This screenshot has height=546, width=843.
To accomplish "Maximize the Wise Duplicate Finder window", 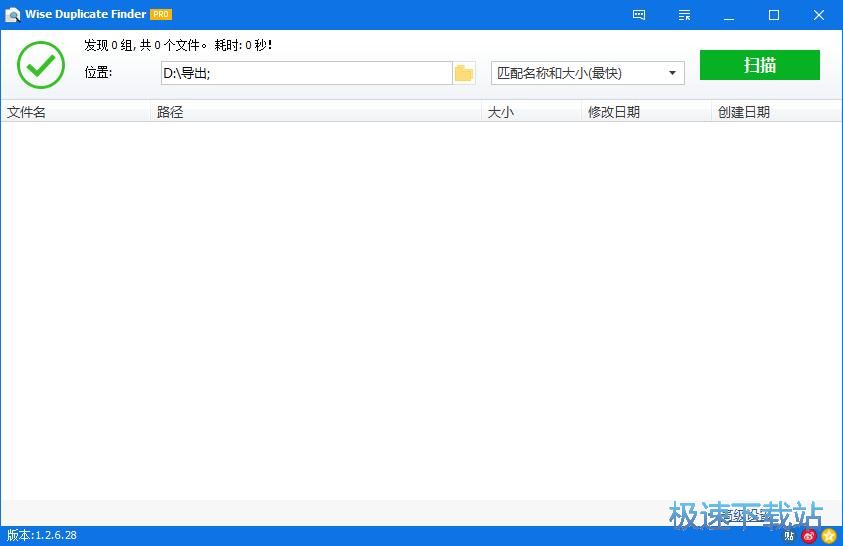I will click(774, 15).
